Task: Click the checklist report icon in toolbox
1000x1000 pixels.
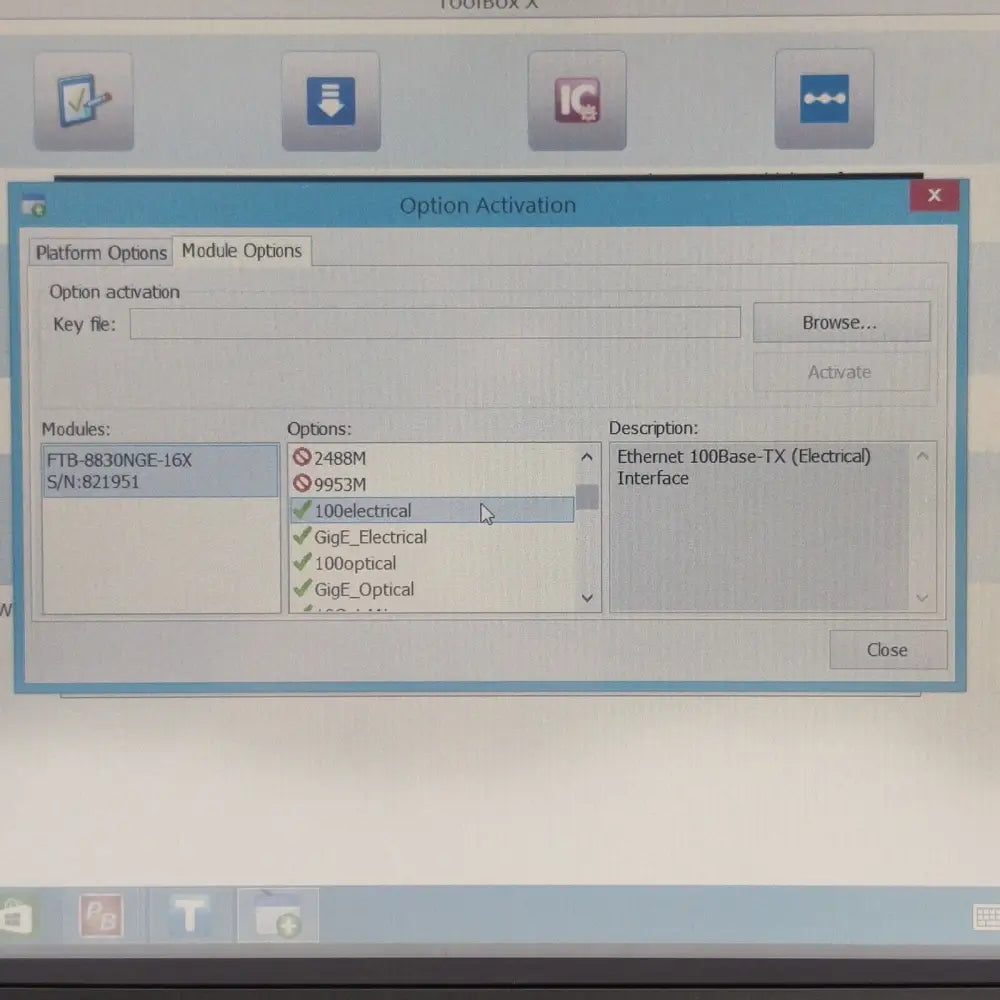Action: coord(84,101)
